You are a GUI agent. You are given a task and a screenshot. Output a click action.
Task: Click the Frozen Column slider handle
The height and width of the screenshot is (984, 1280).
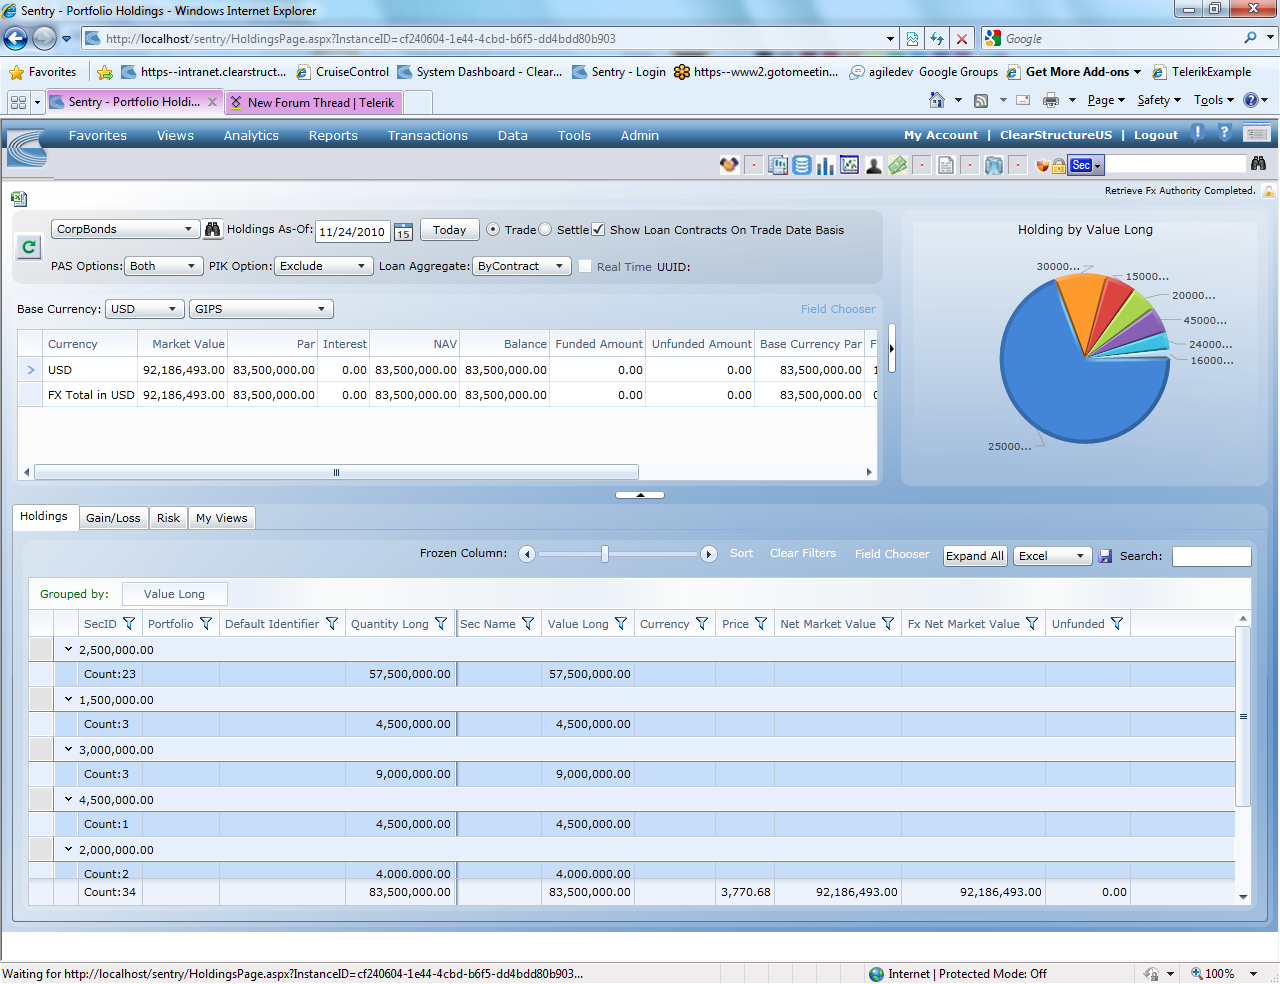[x=605, y=554]
